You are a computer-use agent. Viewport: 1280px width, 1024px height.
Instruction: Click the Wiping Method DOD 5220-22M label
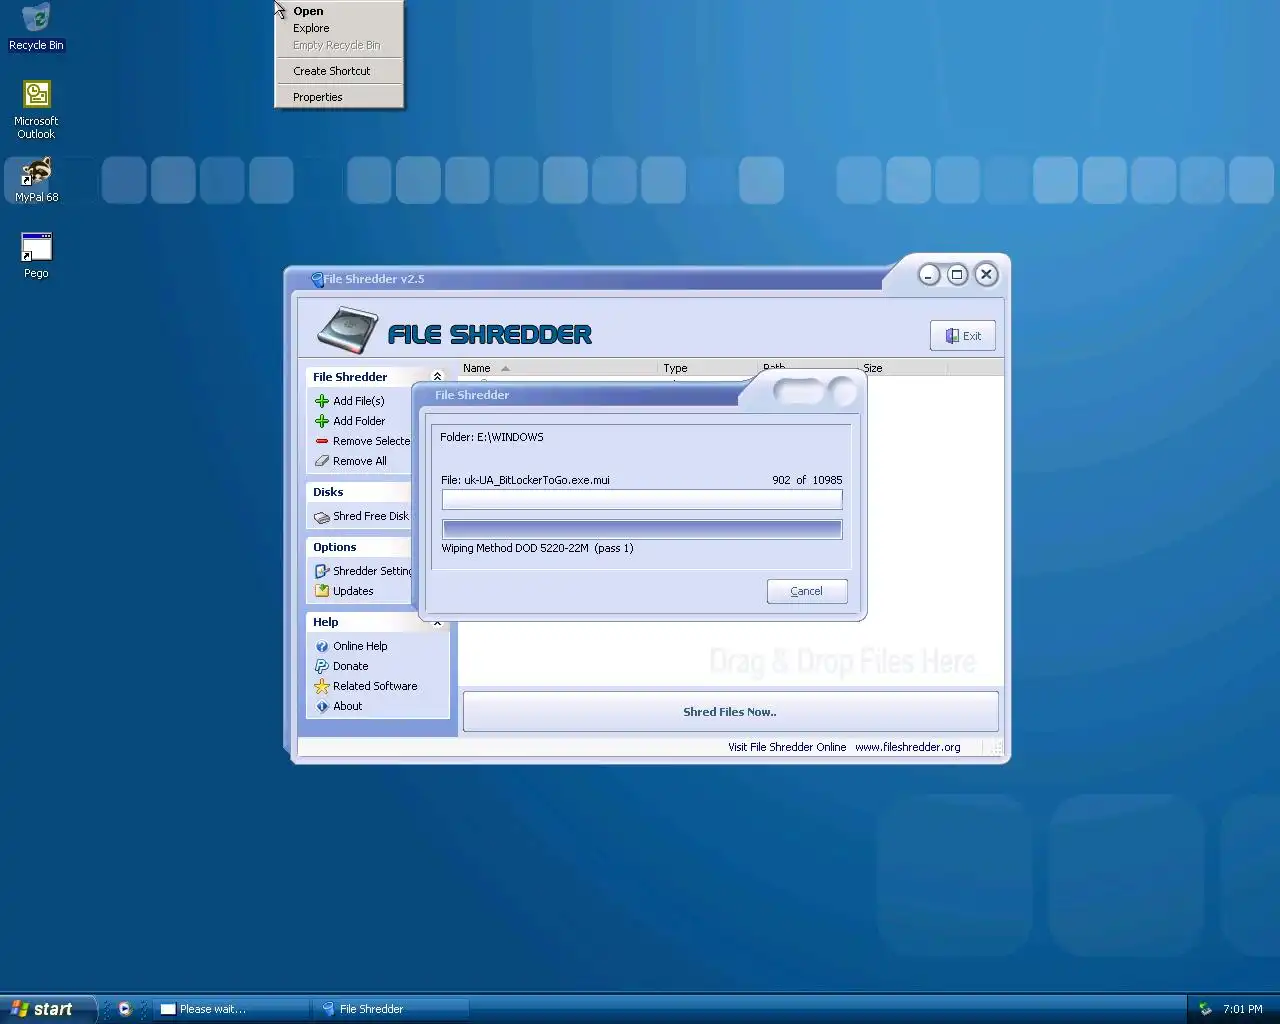pyautogui.click(x=537, y=548)
